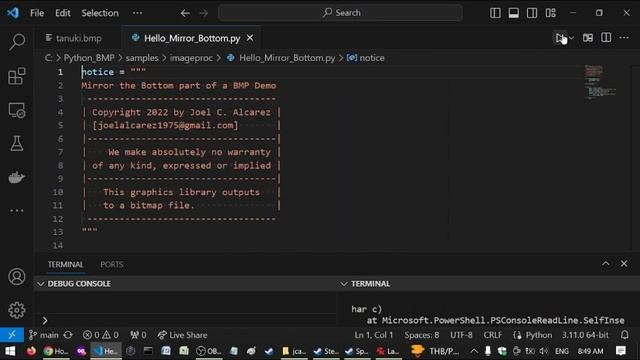Screen dimensions: 640x360
Task: Collapse the DEBUG CONSOLE section
Action: coord(40,284)
